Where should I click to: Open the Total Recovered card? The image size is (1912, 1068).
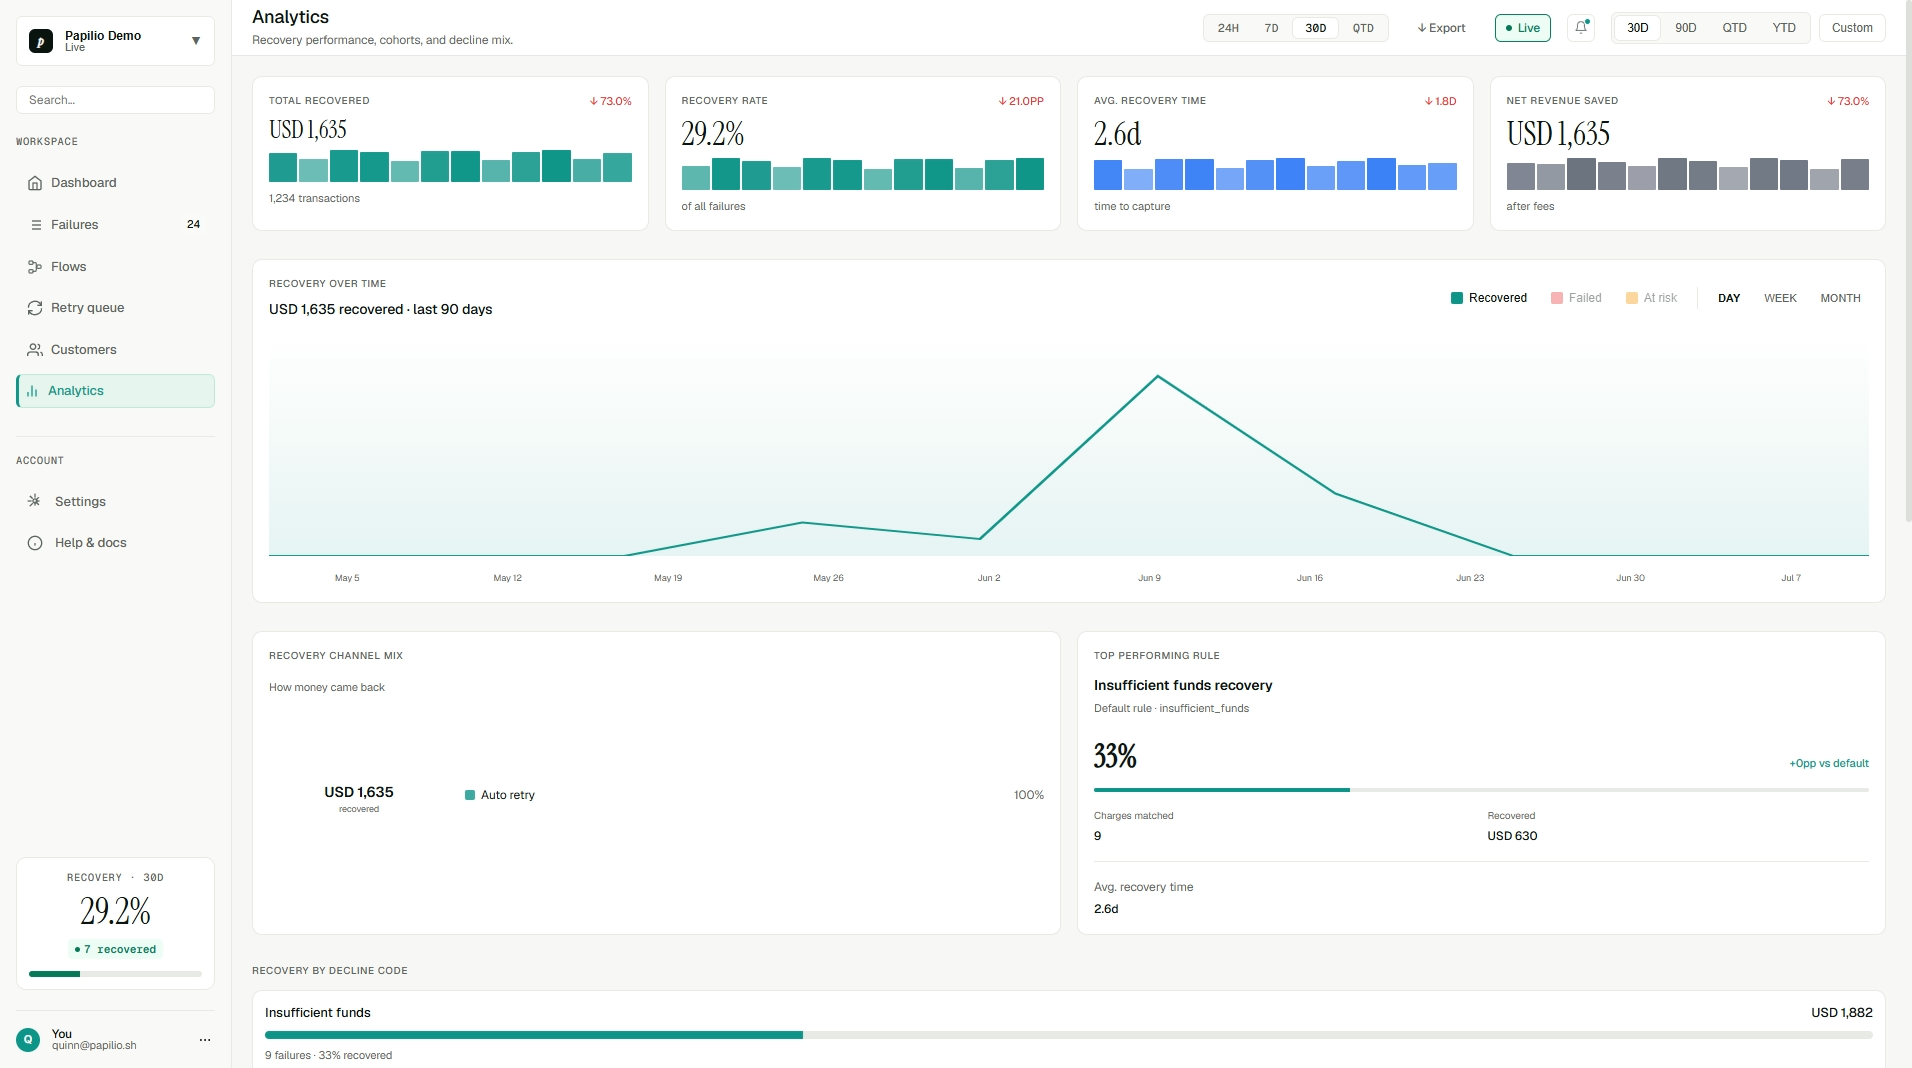(x=450, y=153)
